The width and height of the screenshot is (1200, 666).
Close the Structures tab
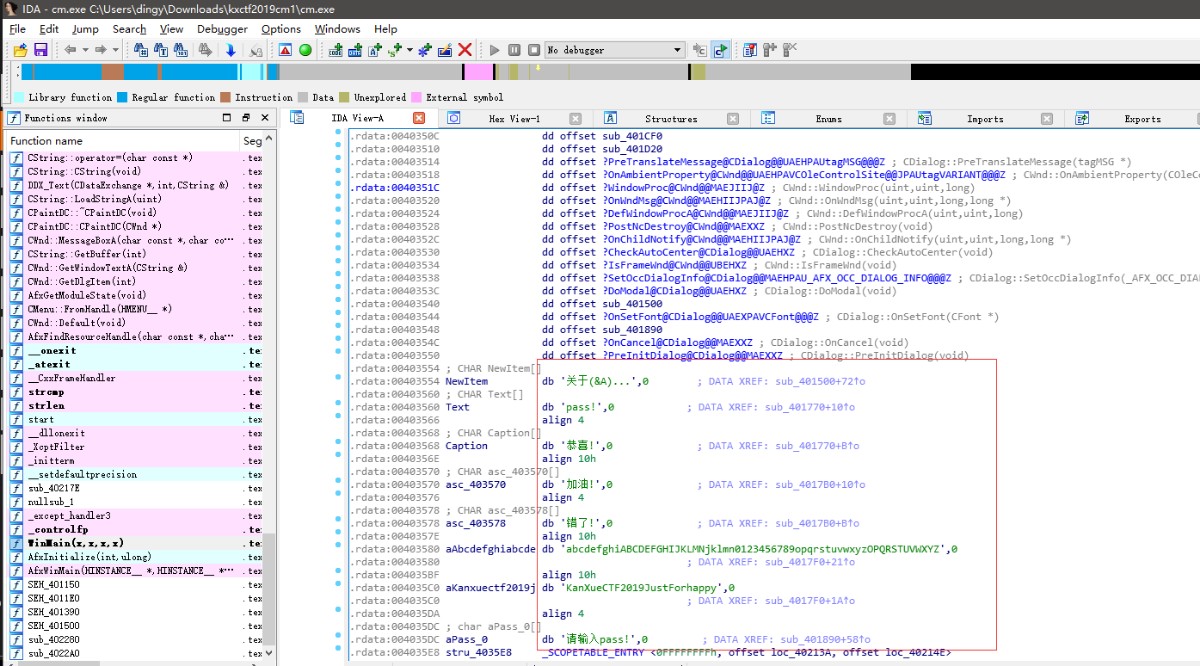pyautogui.click(x=733, y=119)
